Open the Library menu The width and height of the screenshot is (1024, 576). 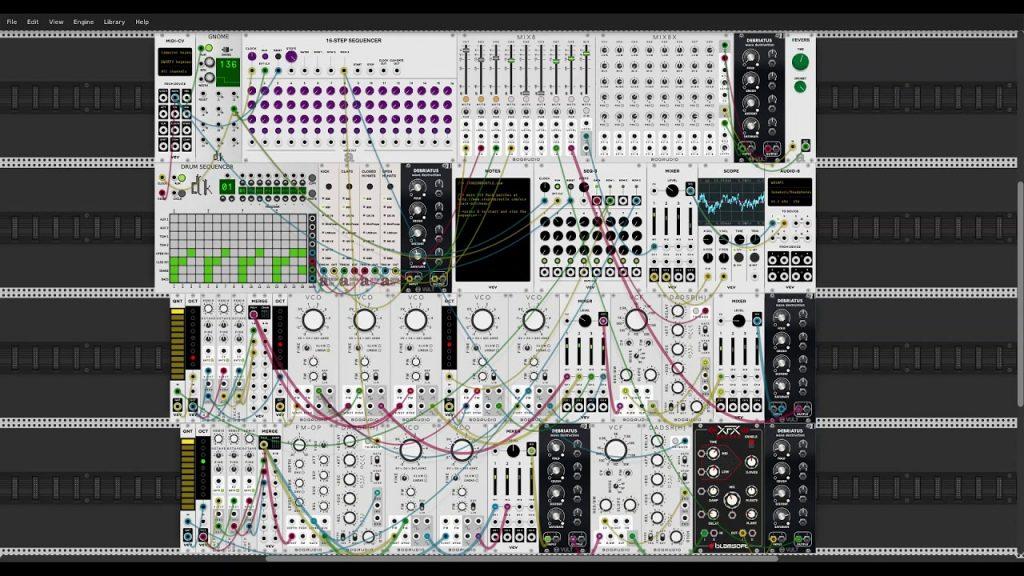pos(113,20)
